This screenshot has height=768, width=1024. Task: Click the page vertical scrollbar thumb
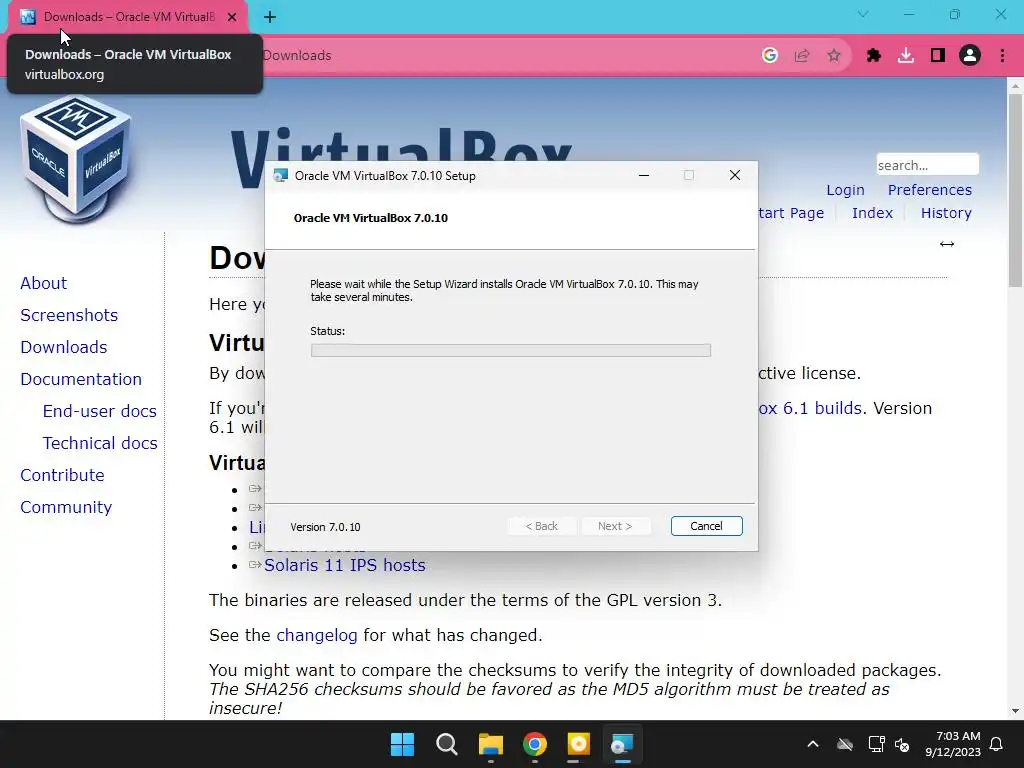click(1015, 189)
